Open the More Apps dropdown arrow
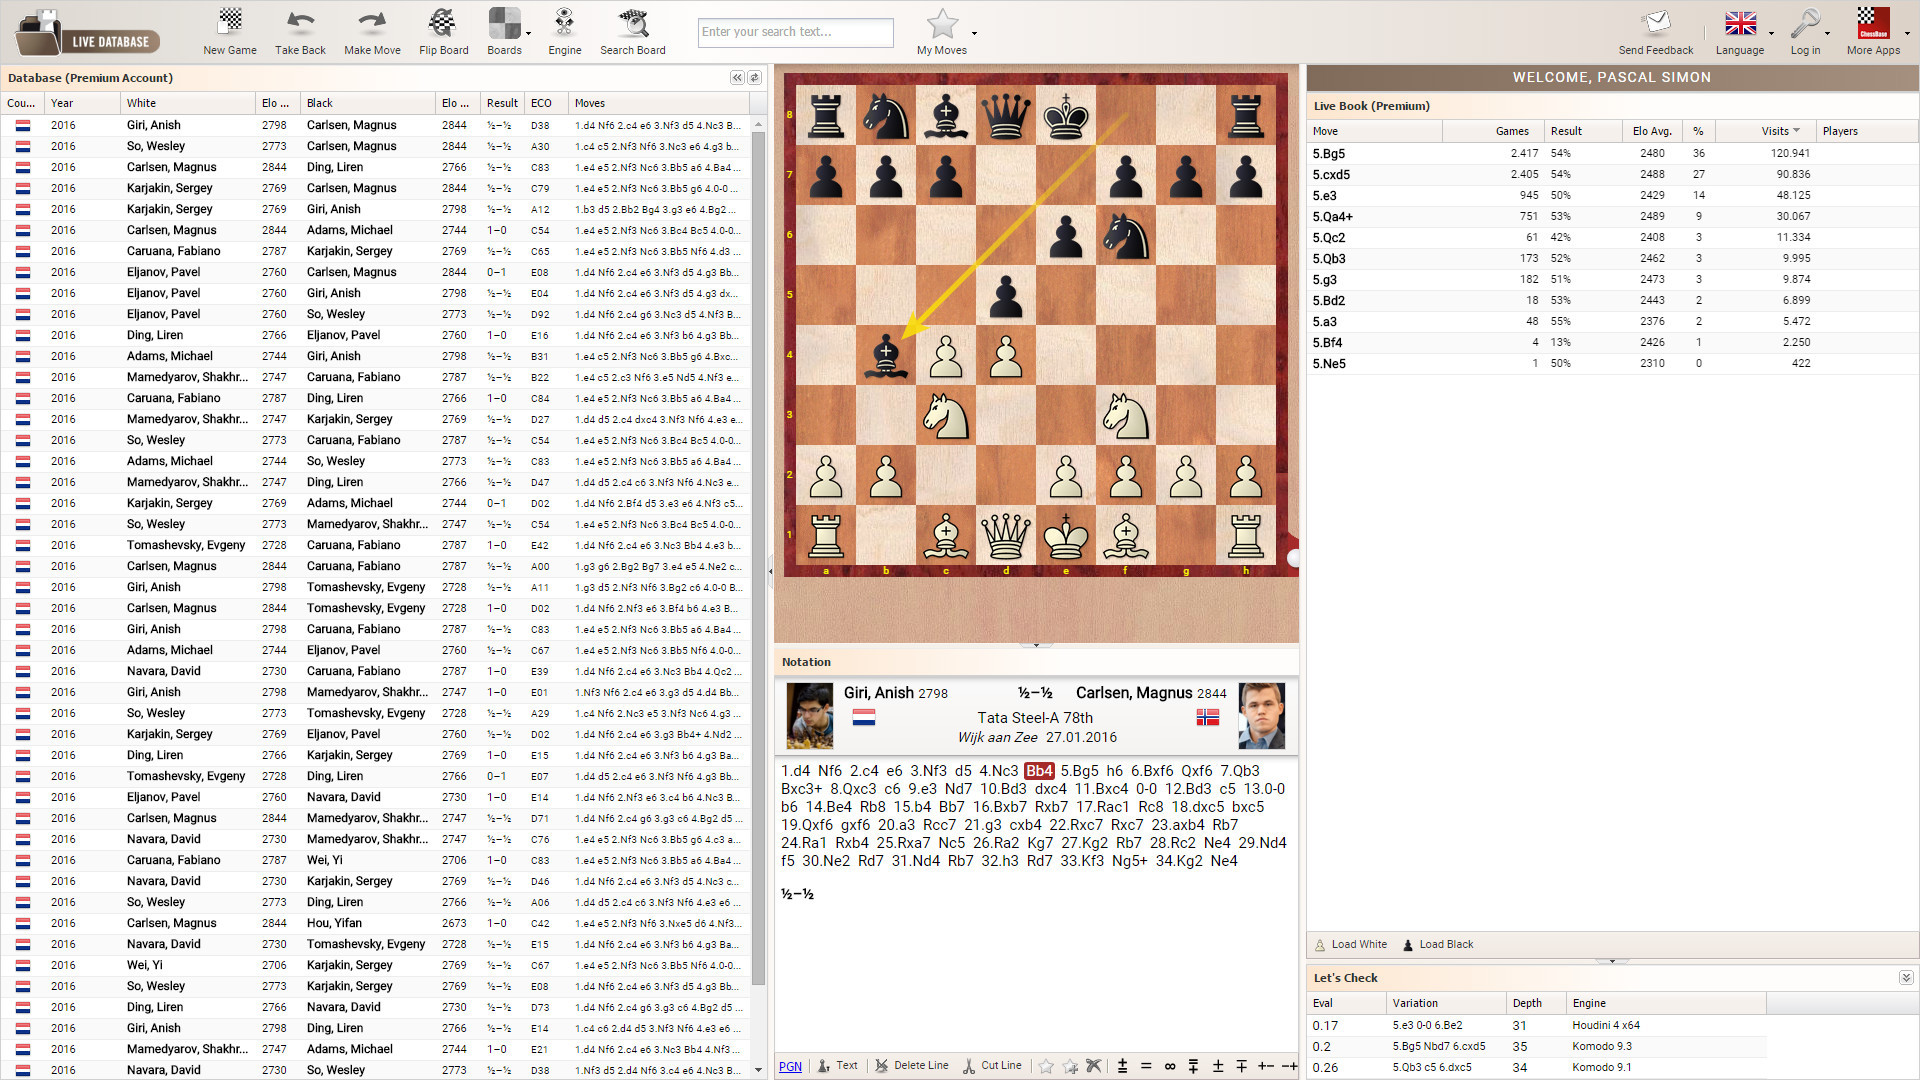The width and height of the screenshot is (1920, 1080). point(1905,32)
